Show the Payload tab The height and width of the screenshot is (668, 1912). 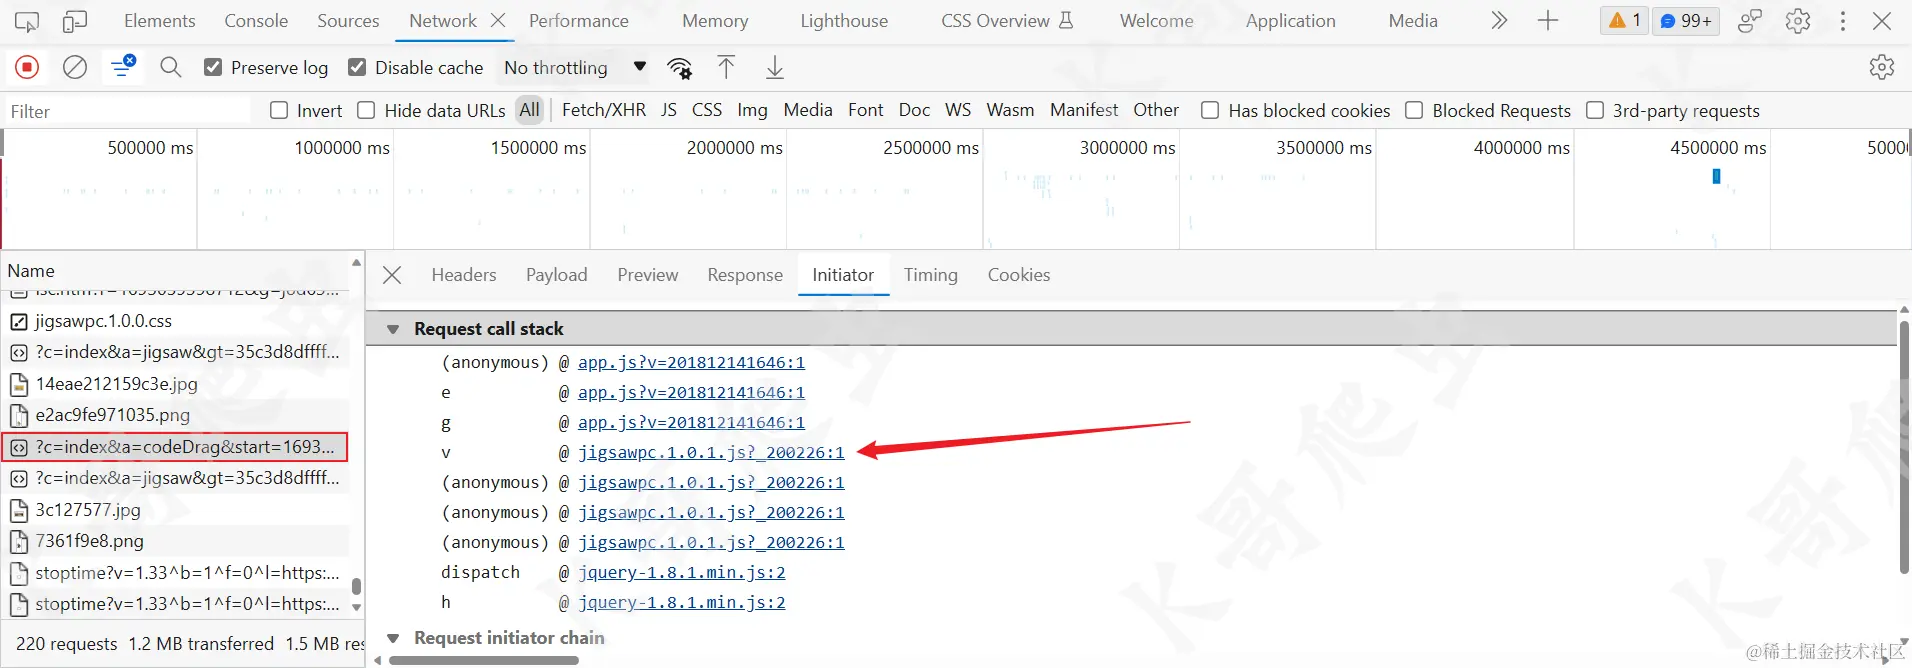(557, 275)
